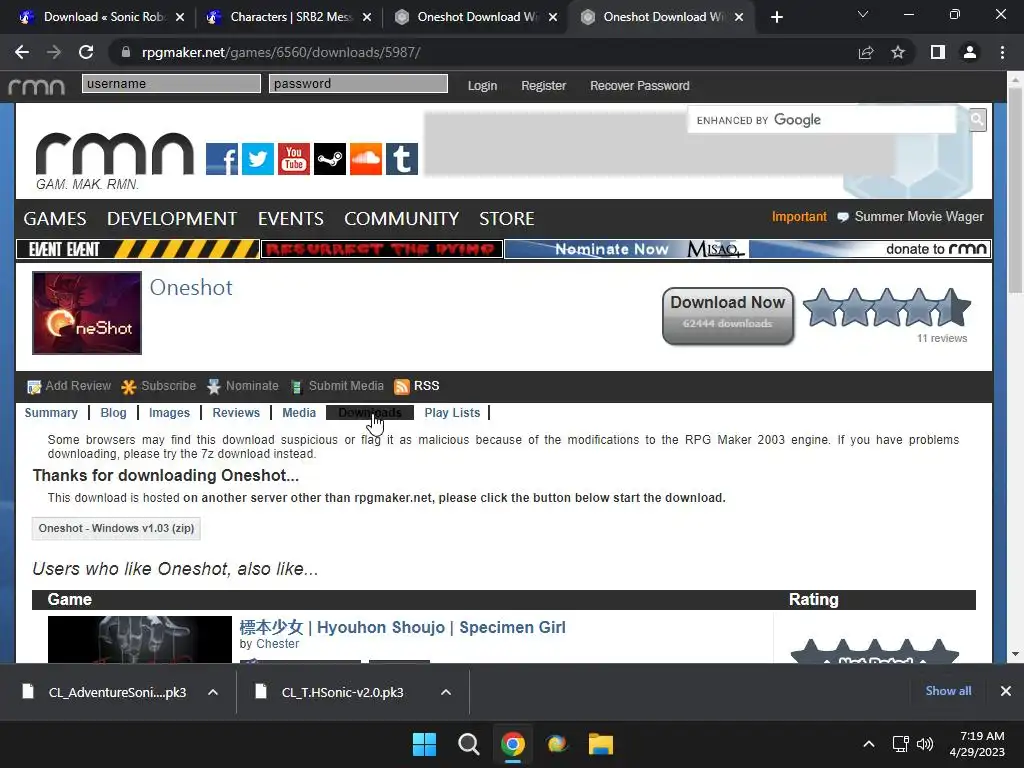Switch to the Blog tab
Screen dimensions: 1024x768
pyautogui.click(x=114, y=413)
